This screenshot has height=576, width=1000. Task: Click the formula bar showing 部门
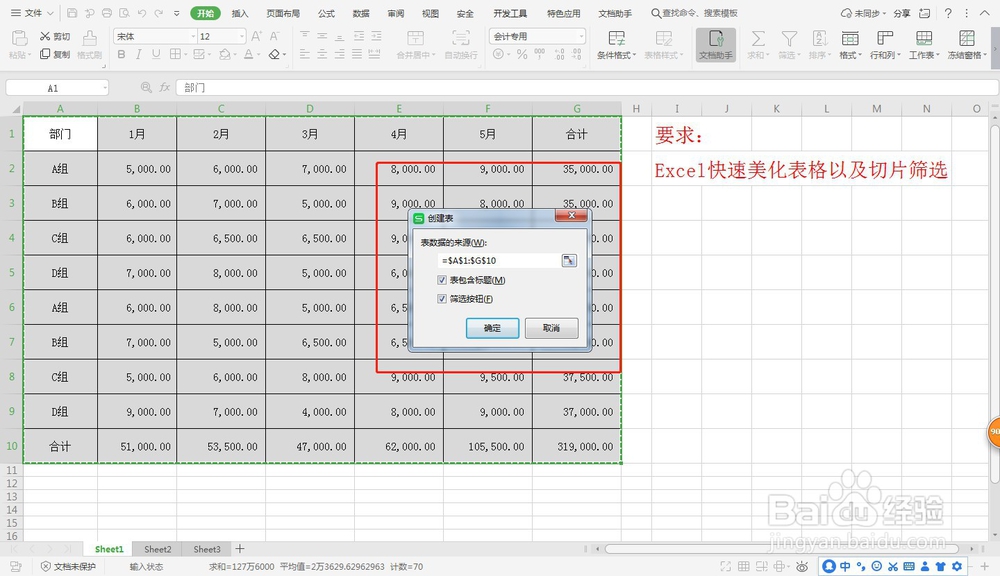(587, 87)
